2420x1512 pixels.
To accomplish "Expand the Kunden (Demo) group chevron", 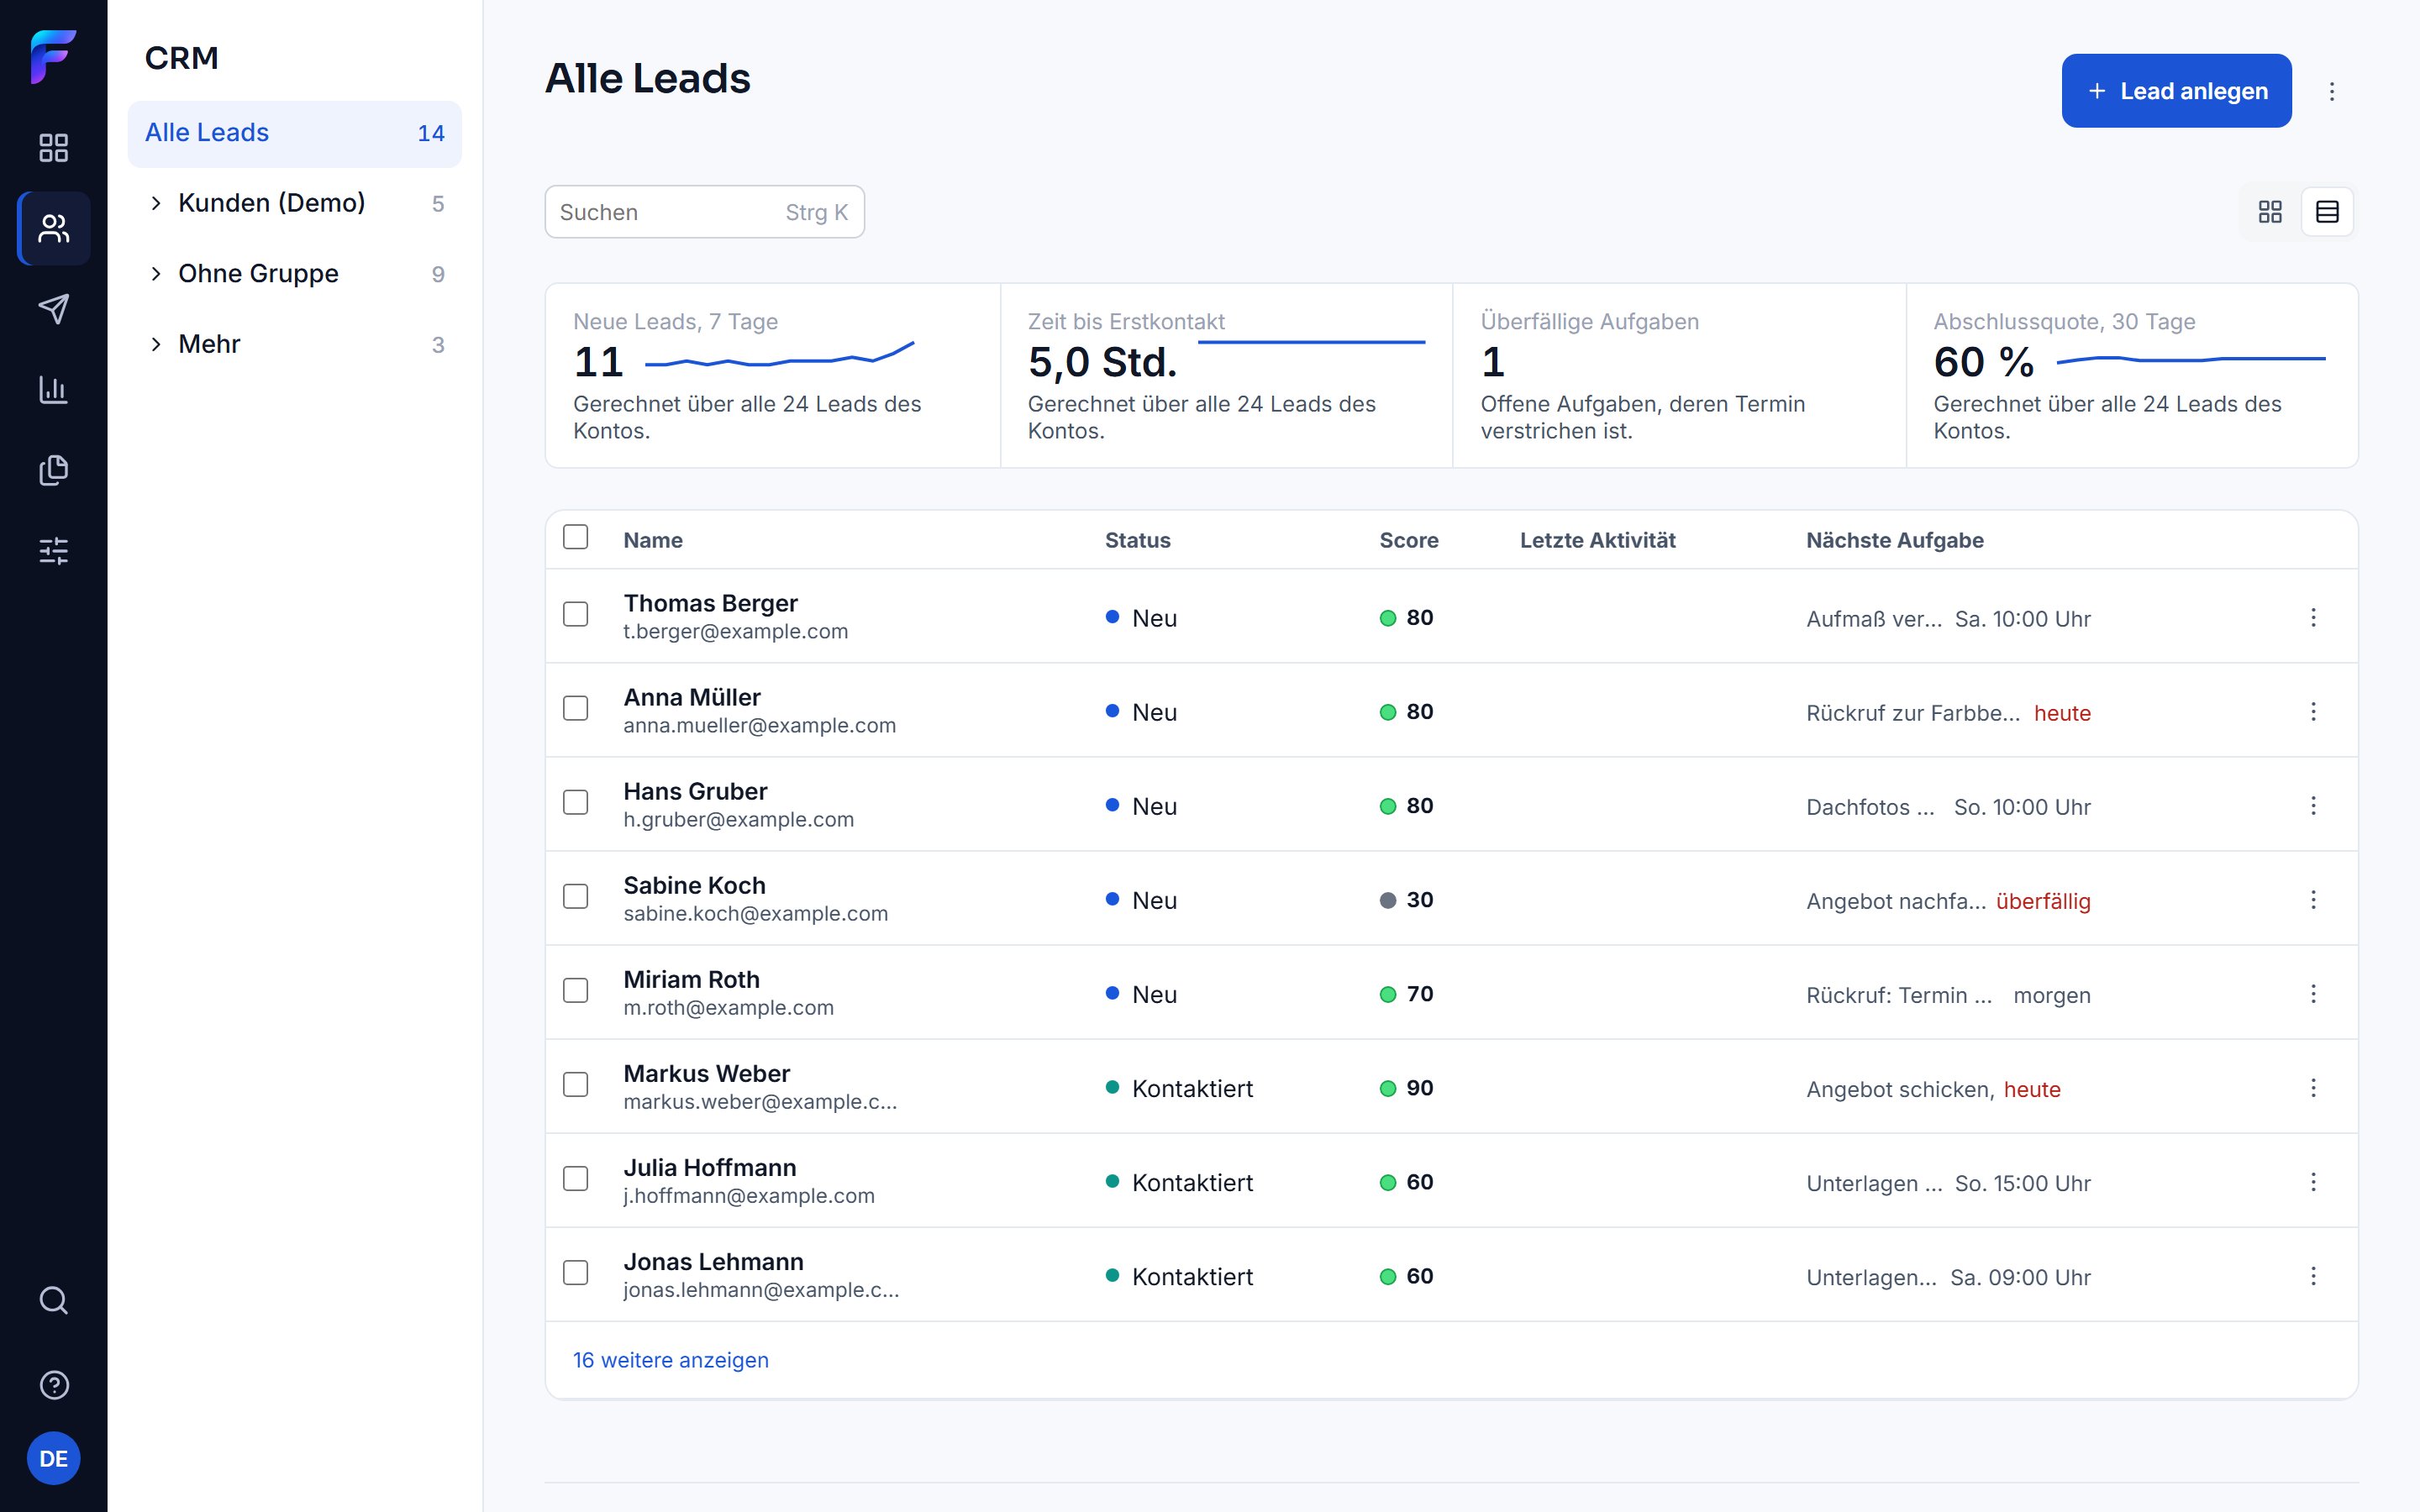I will [156, 203].
